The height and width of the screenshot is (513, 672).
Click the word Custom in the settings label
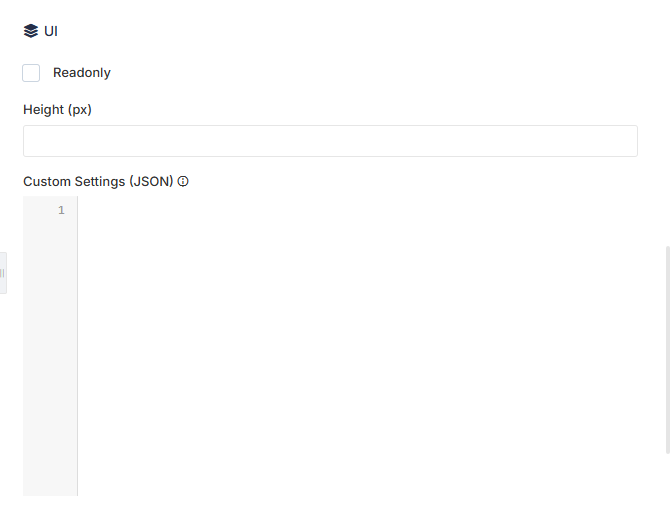[x=47, y=181]
